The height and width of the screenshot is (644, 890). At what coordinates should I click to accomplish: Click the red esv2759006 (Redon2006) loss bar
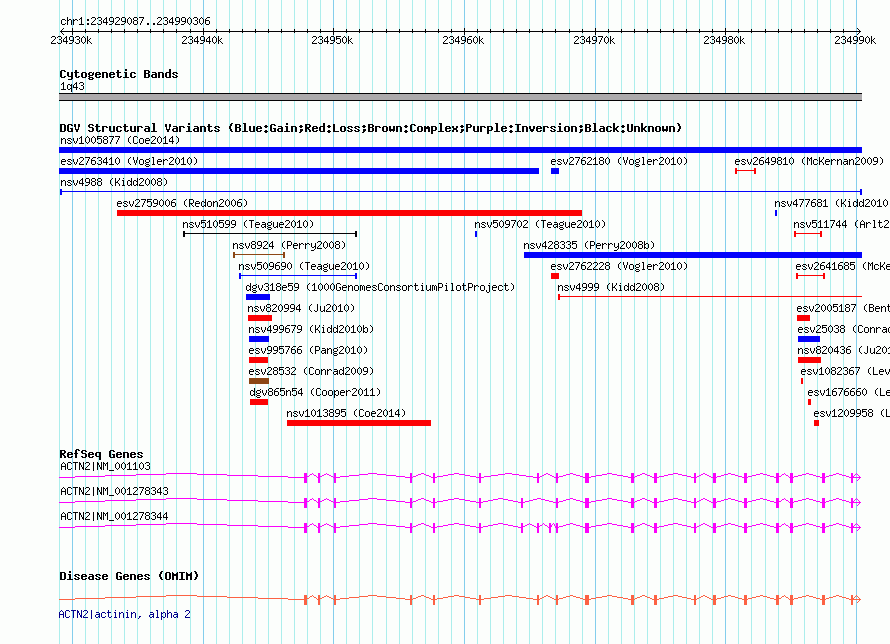click(x=349, y=213)
